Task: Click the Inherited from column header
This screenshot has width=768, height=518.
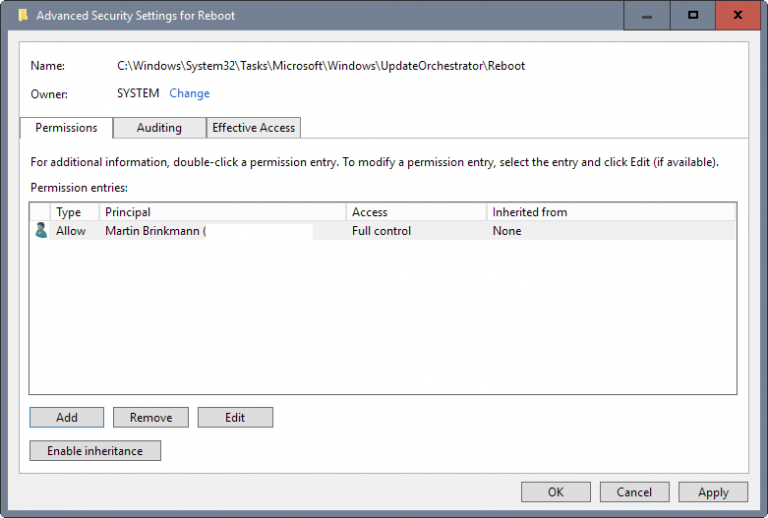Action: pyautogui.click(x=611, y=212)
